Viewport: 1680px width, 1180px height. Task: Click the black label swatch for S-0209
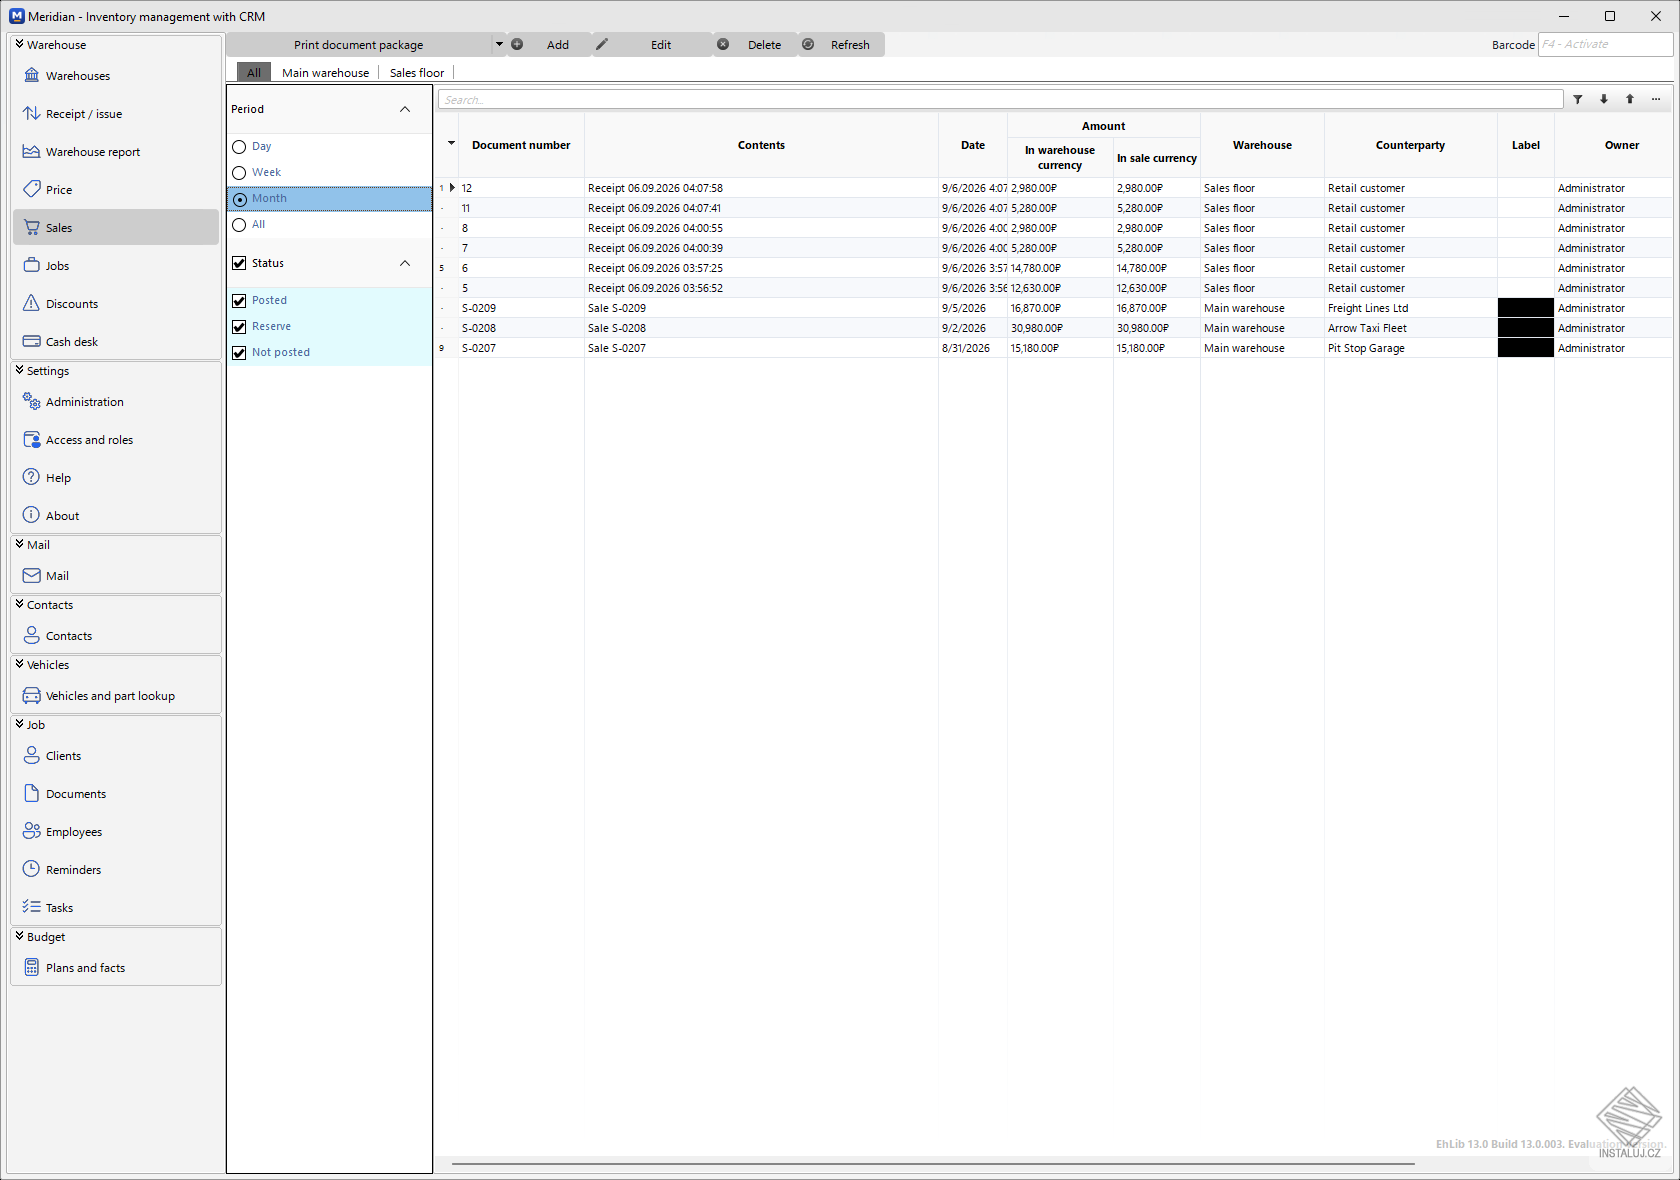pos(1525,308)
